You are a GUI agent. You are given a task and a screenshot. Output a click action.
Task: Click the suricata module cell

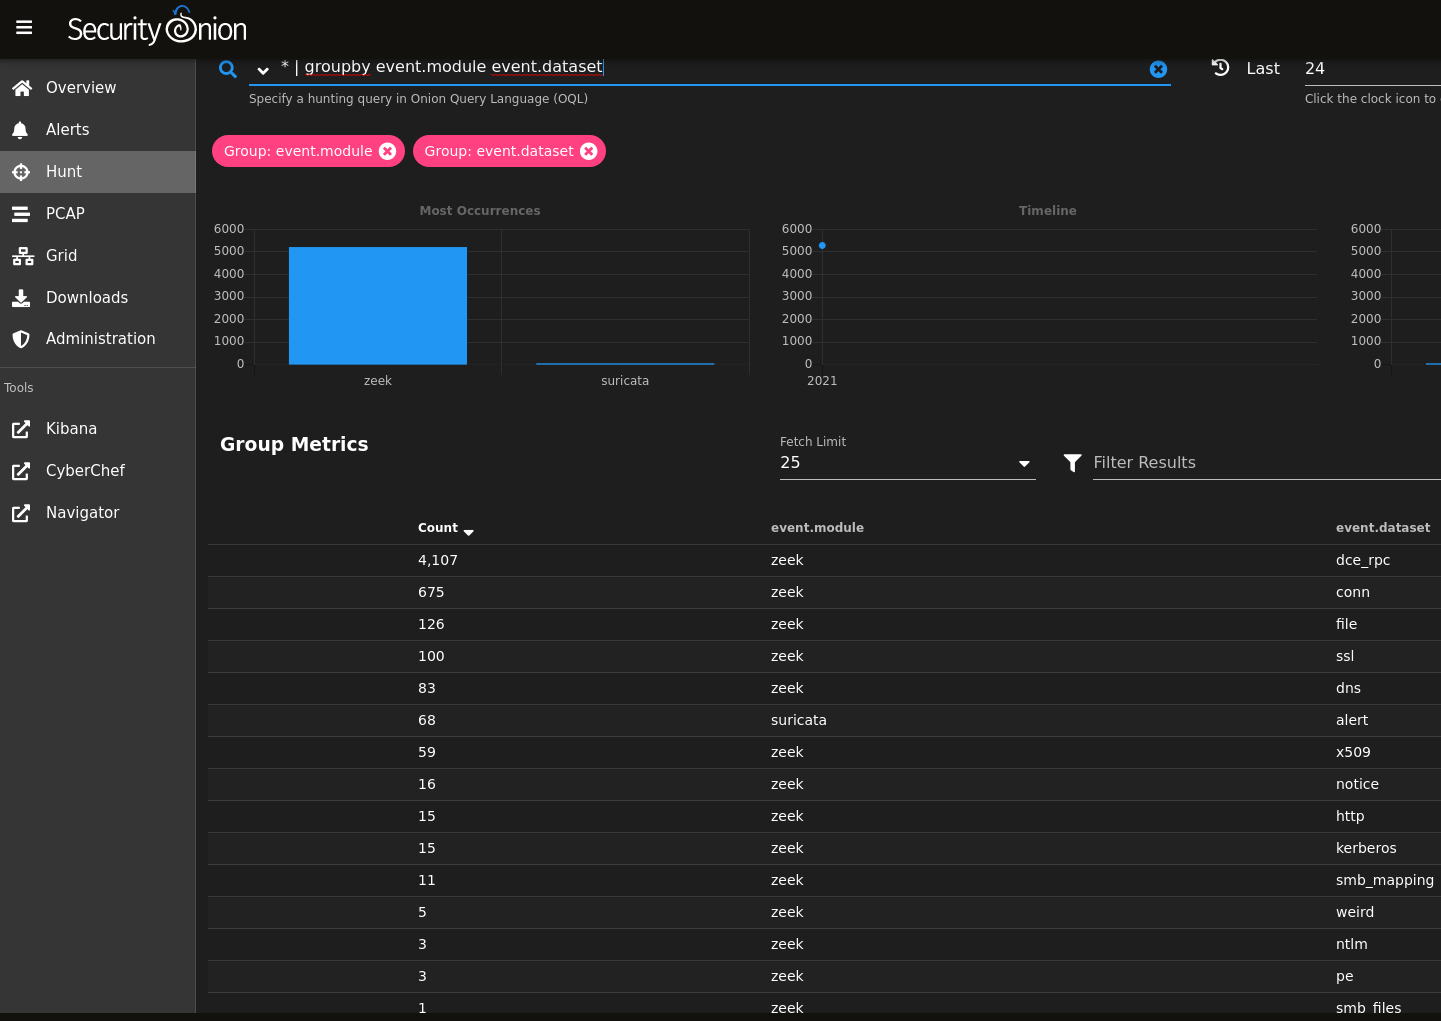tap(799, 720)
